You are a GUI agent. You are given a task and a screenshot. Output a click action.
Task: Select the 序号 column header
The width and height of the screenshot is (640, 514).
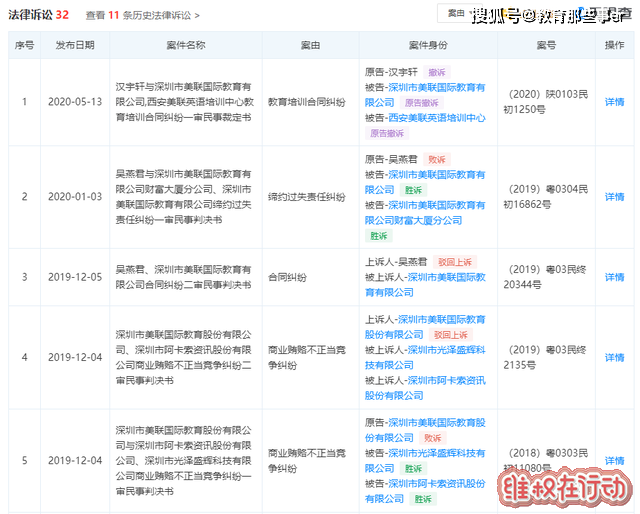pos(24,45)
